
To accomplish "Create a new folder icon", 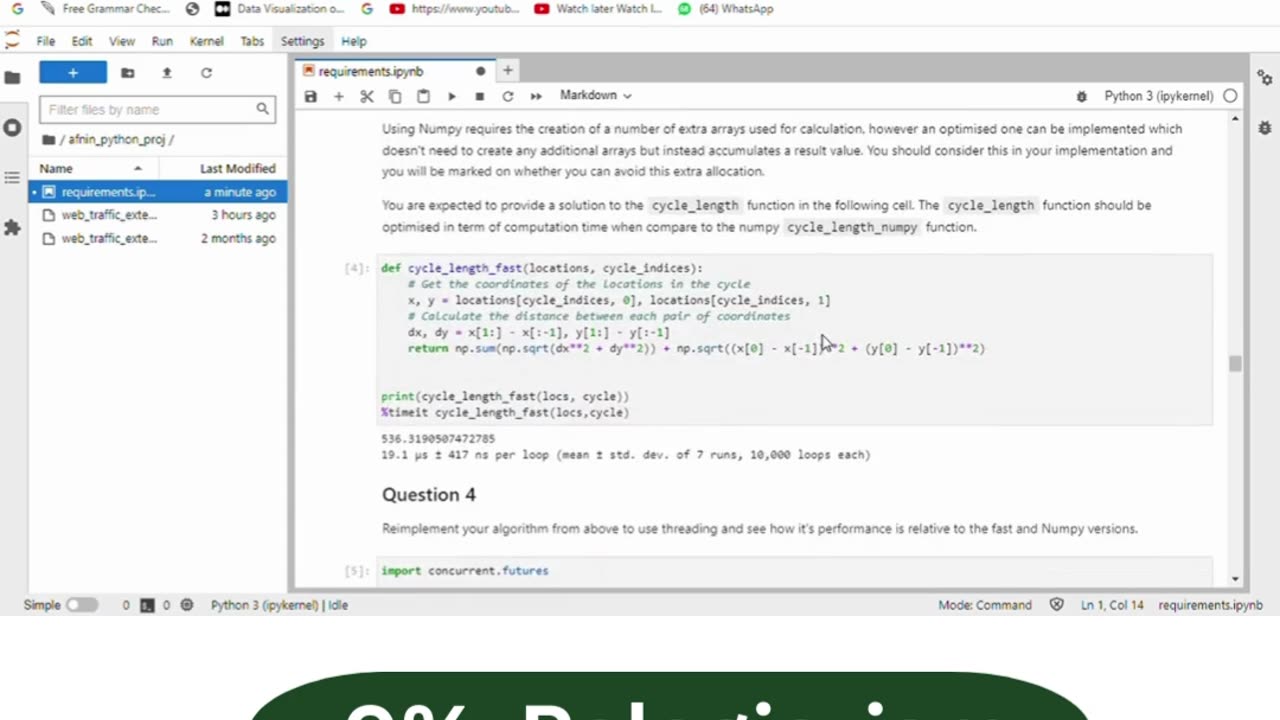I will 127,73.
